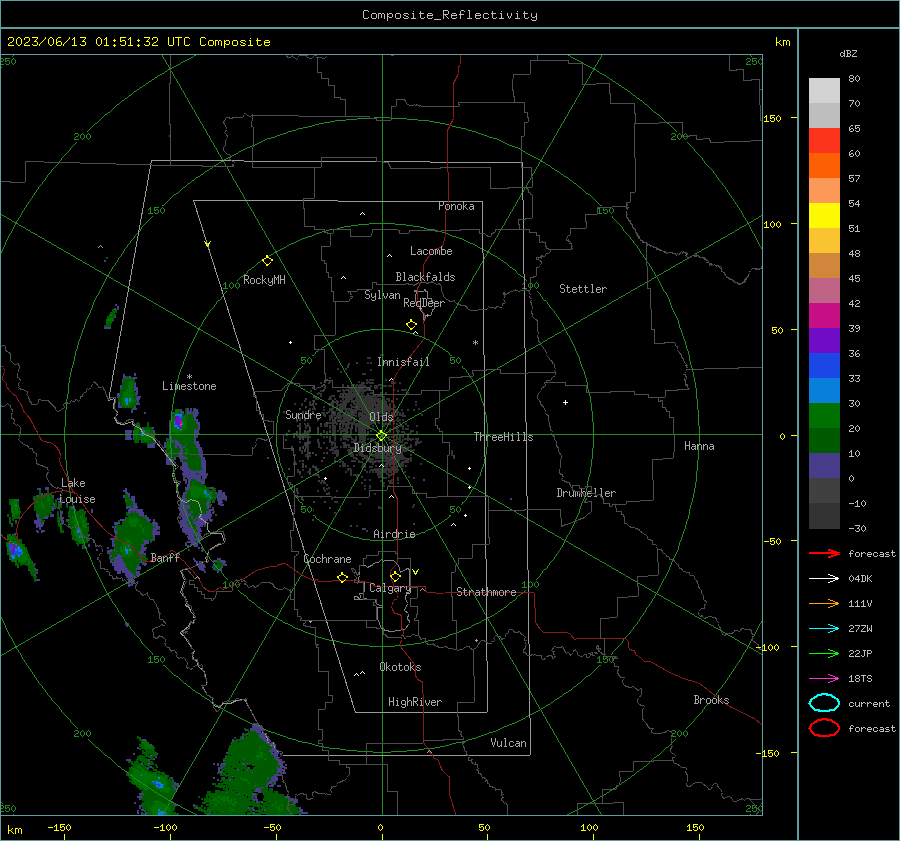900x841 pixels.
Task: Click the yellow diamond marker above Calgary label
Action: 395,576
